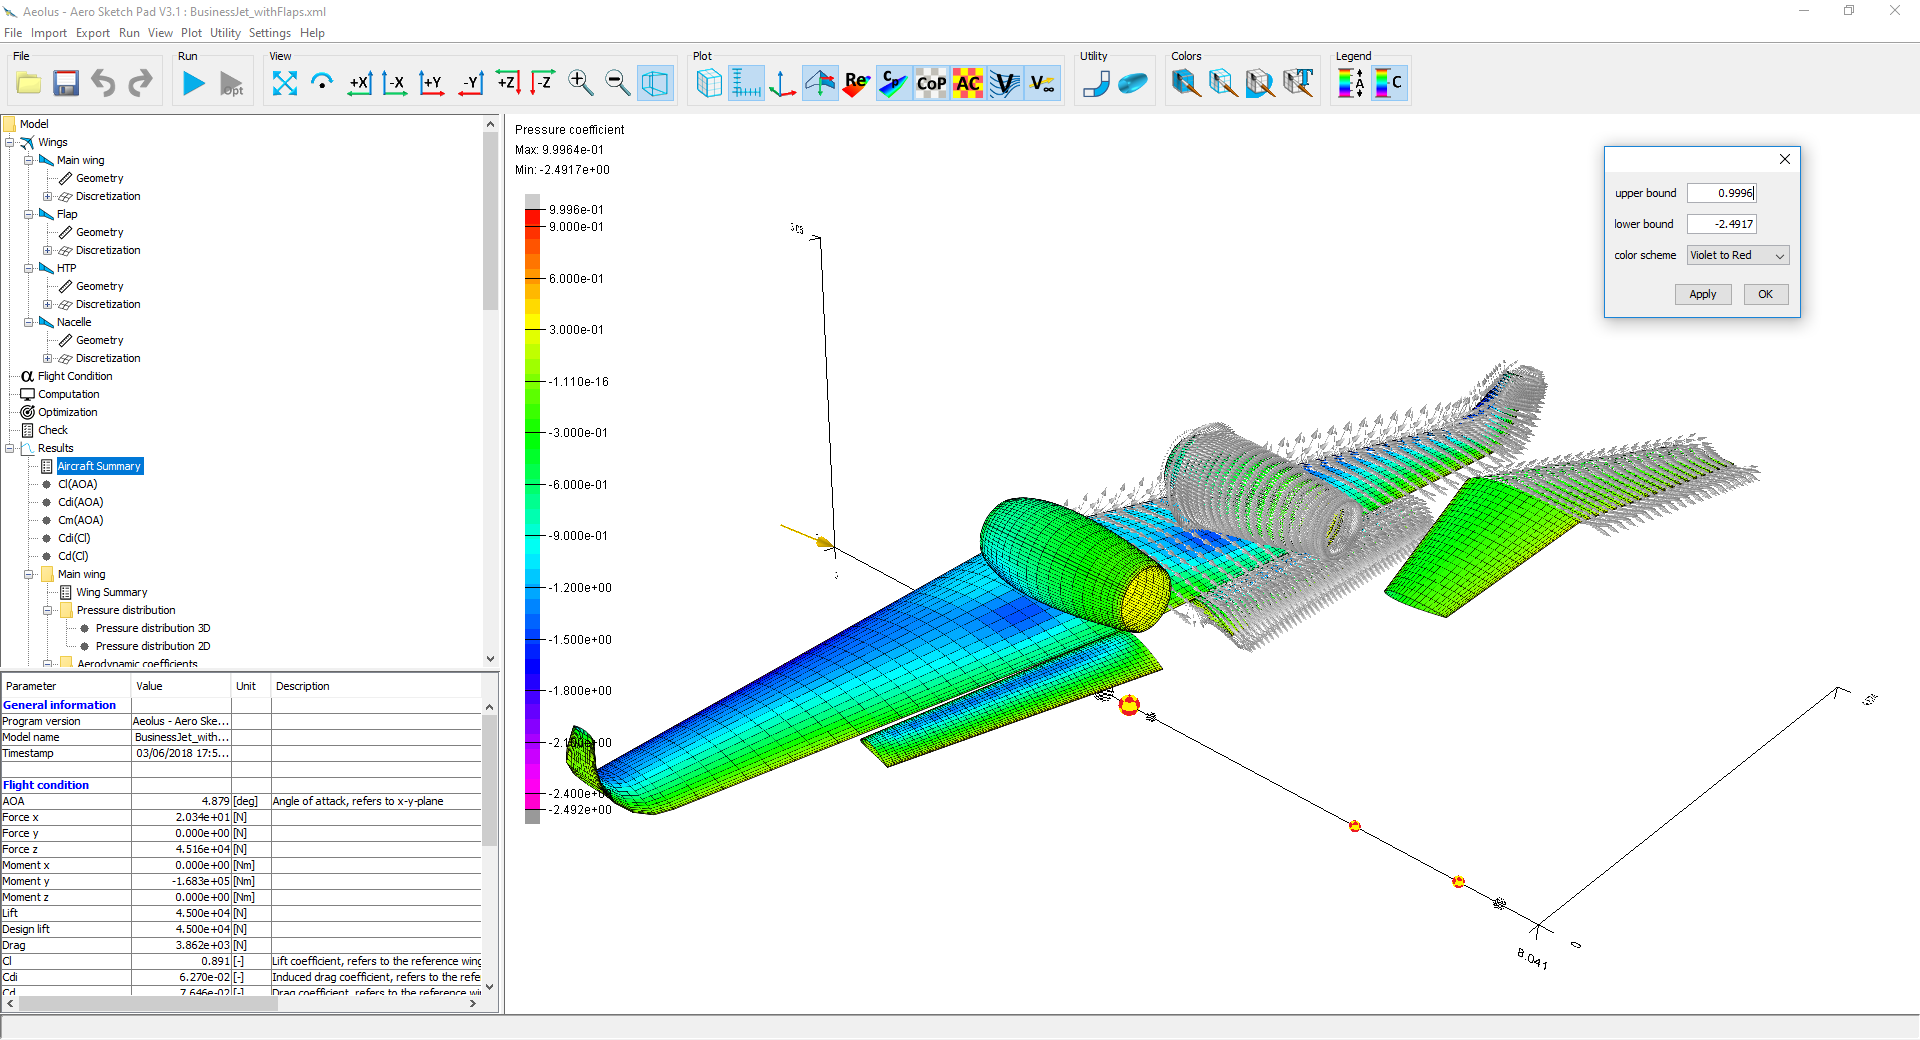The image size is (1920, 1040).
Task: Click the Save file icon
Action: [65, 83]
